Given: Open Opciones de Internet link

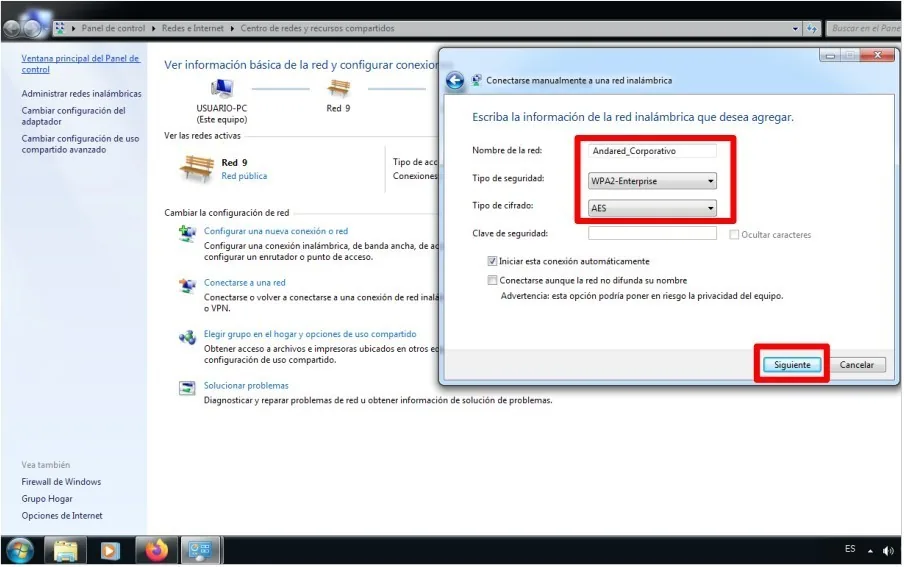Looking at the screenshot, I should (x=62, y=516).
